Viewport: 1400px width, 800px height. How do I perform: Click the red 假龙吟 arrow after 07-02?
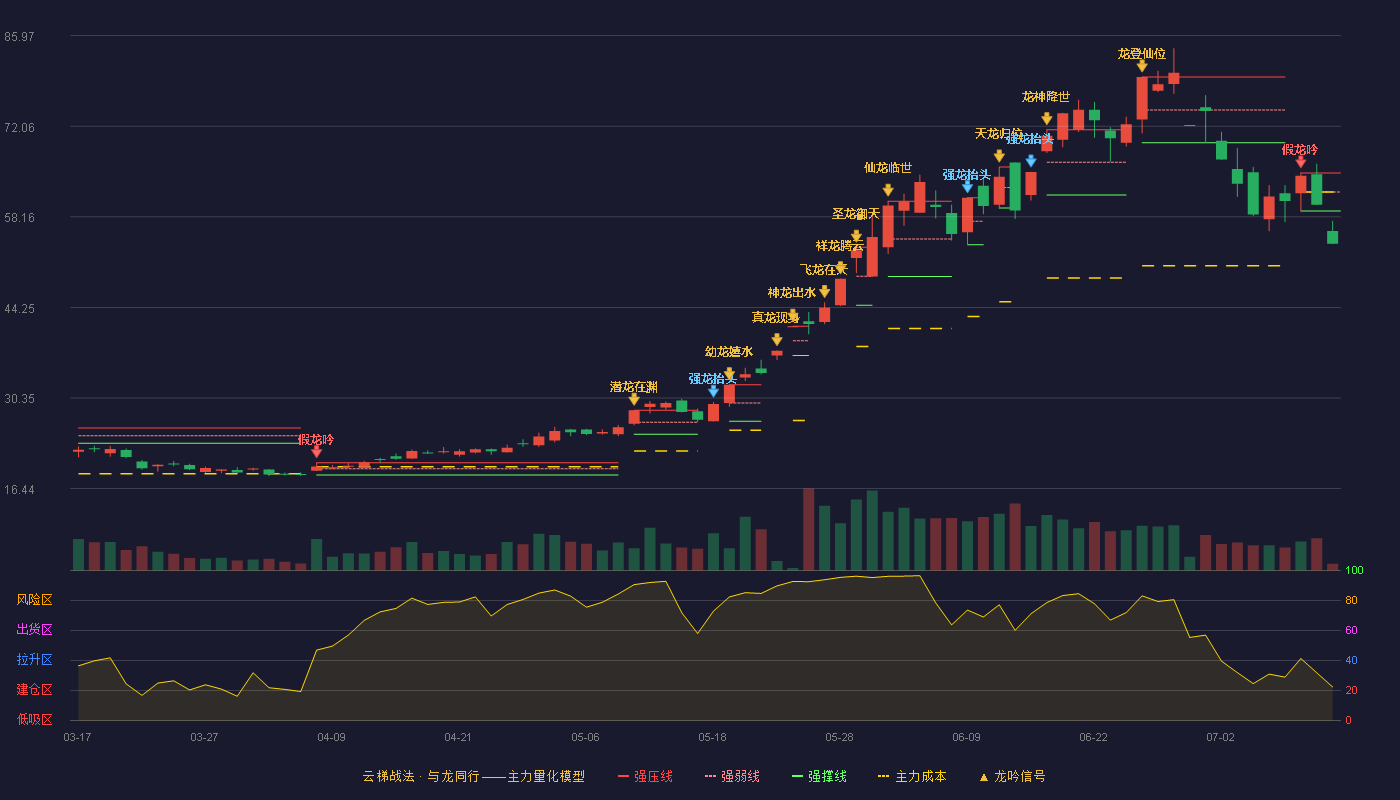click(1301, 162)
